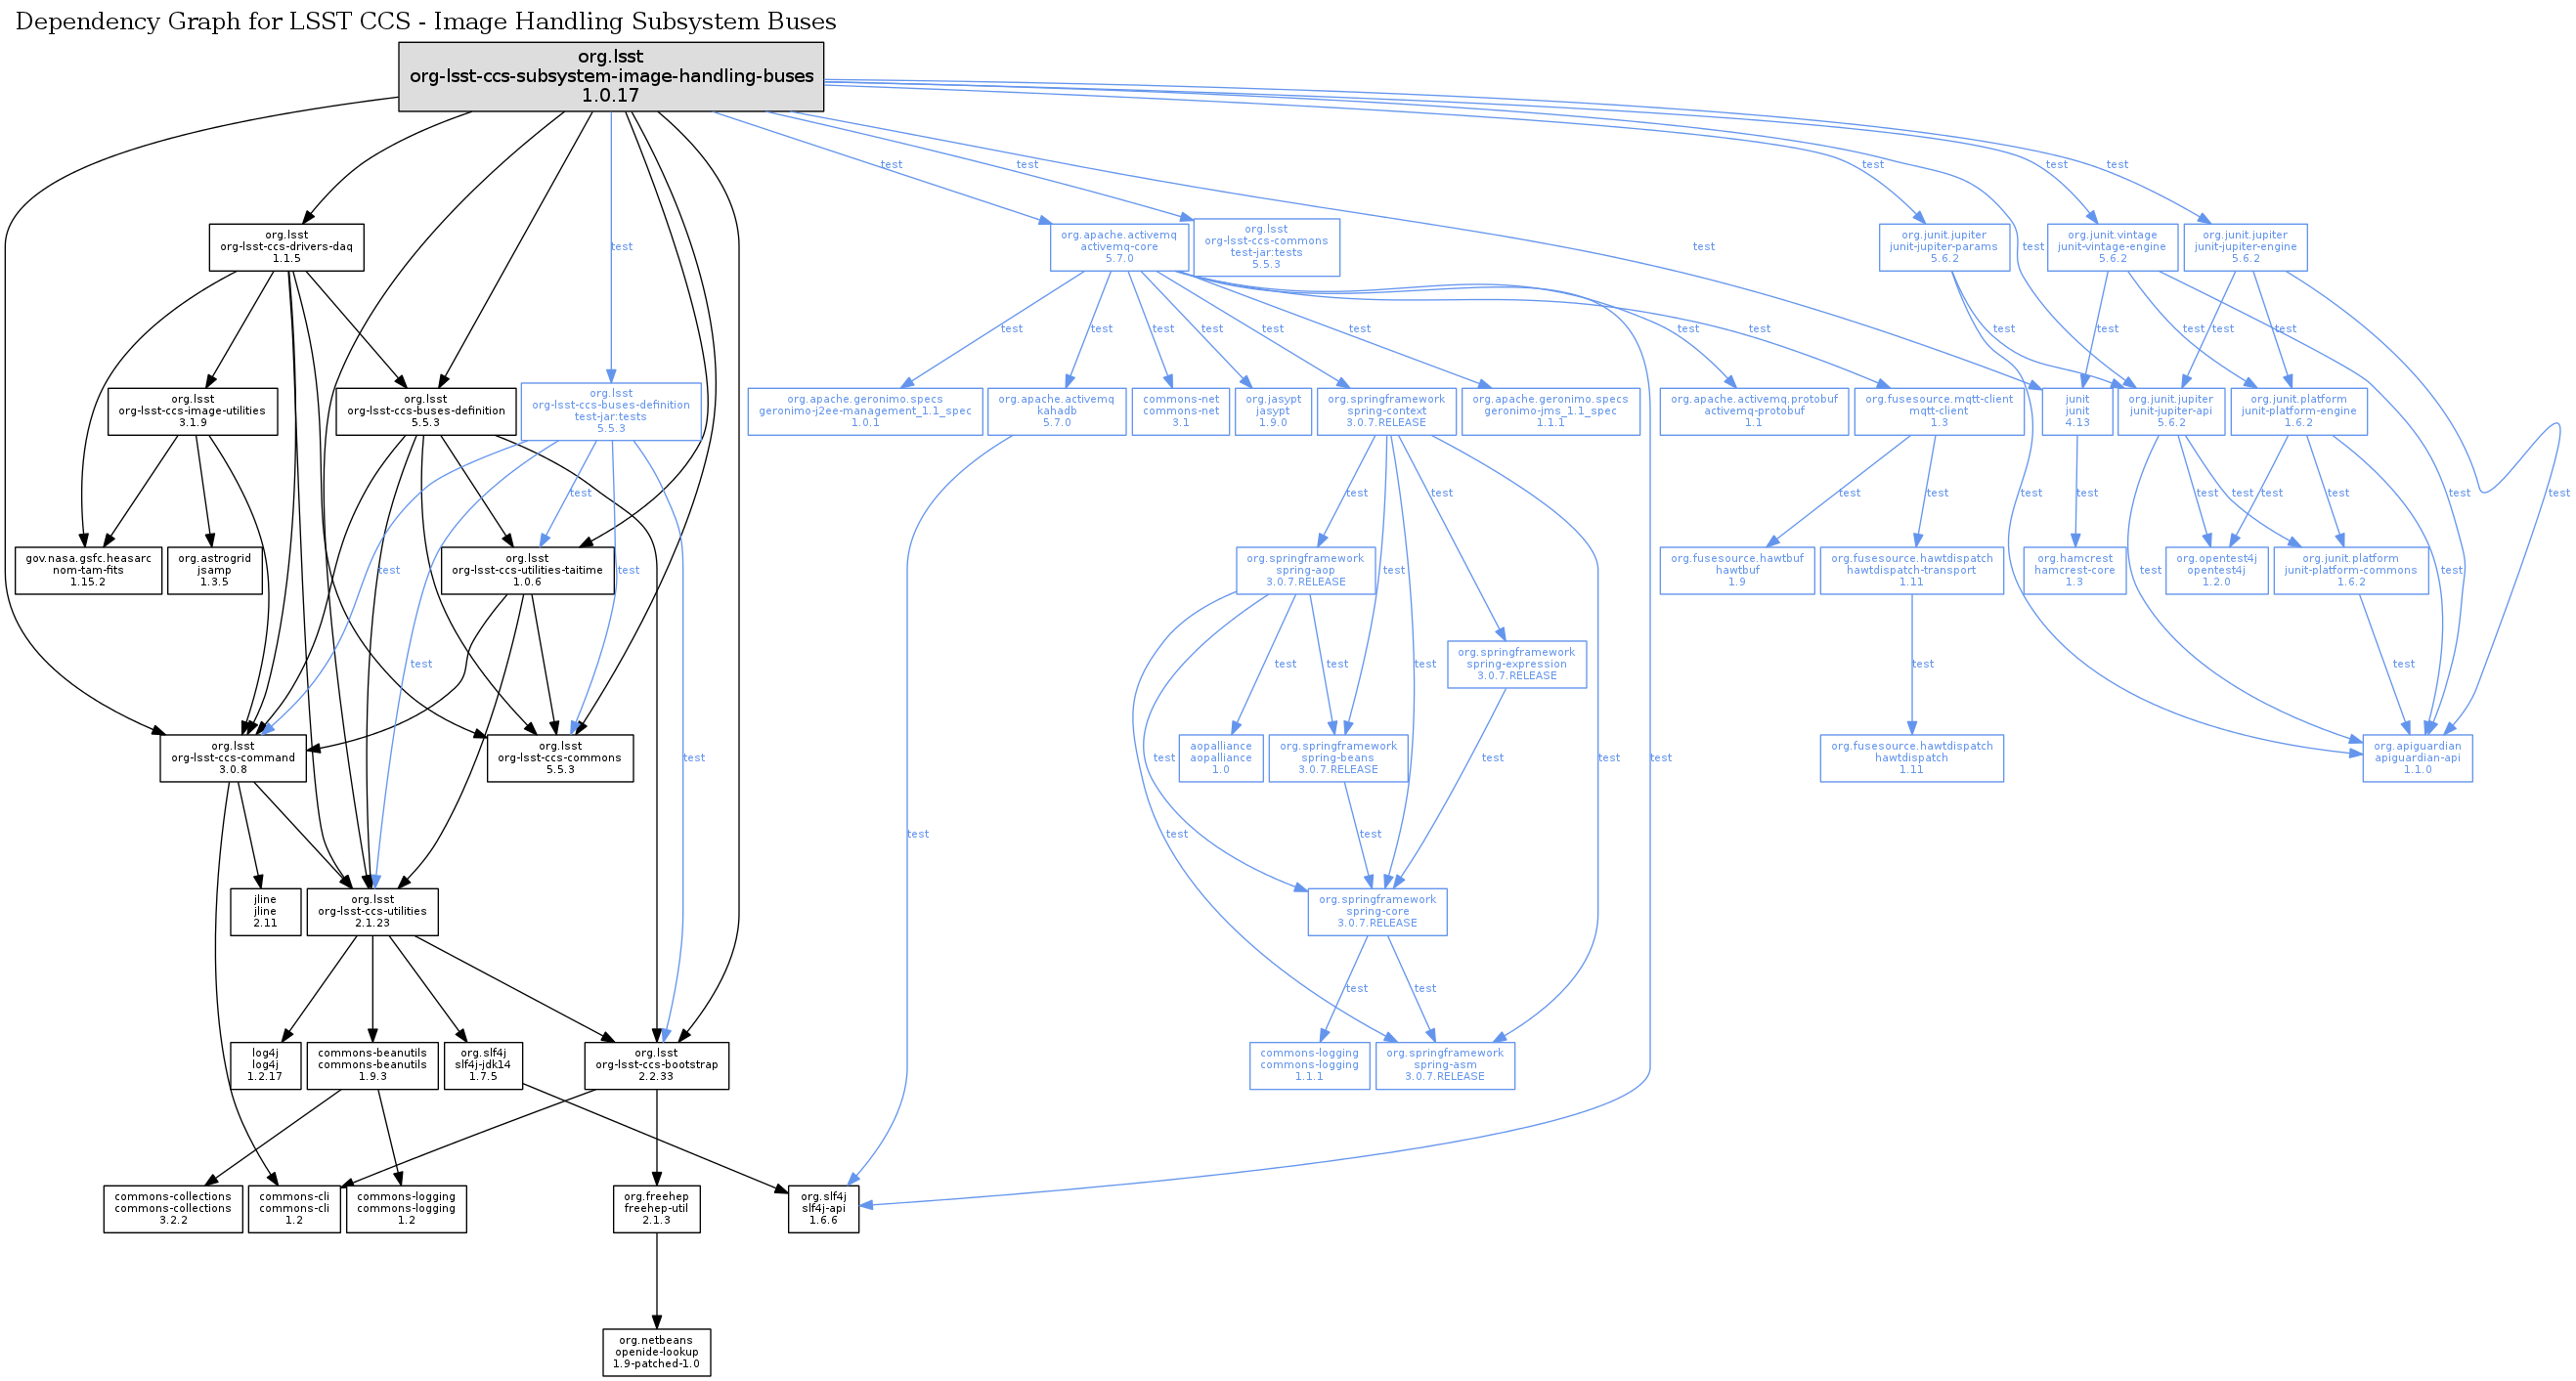This screenshot has height=1381, width=2576.
Task: Select the blue org-lsst-ccs-buses-definition test-jar node
Action: click(610, 411)
